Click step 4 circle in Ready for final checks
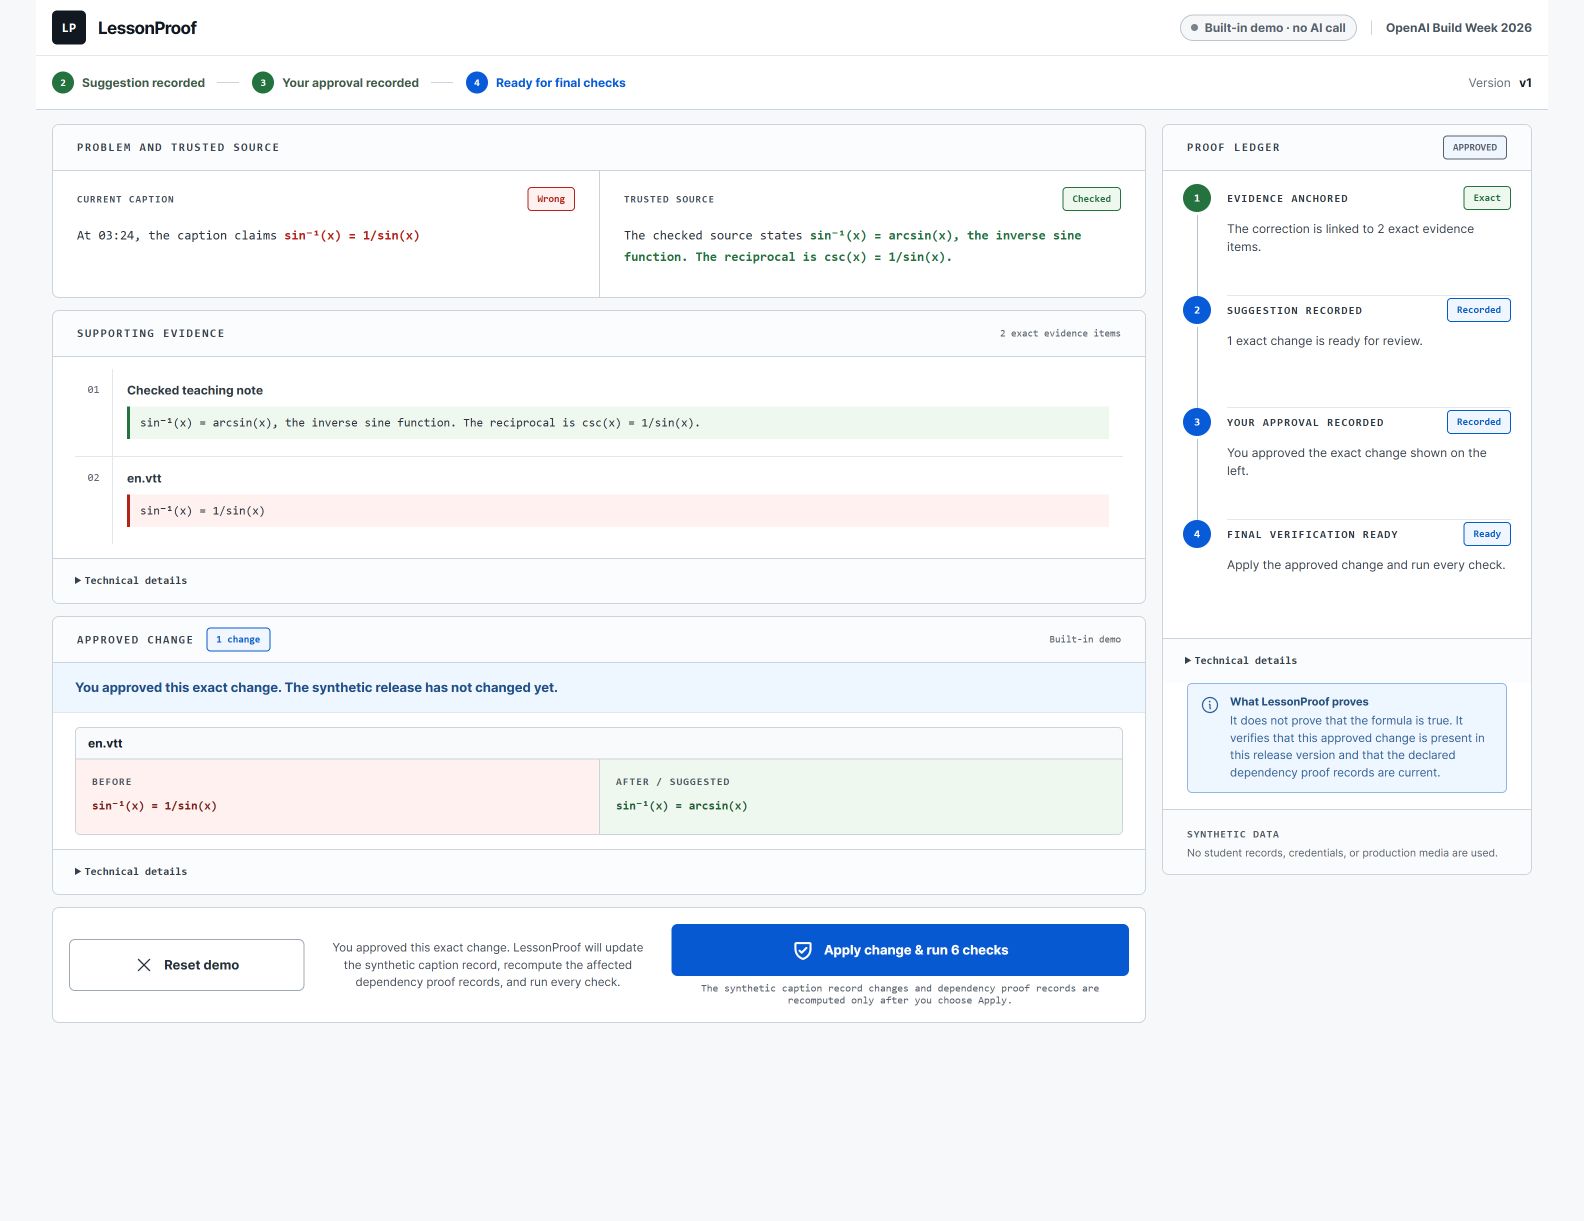 pyautogui.click(x=477, y=83)
